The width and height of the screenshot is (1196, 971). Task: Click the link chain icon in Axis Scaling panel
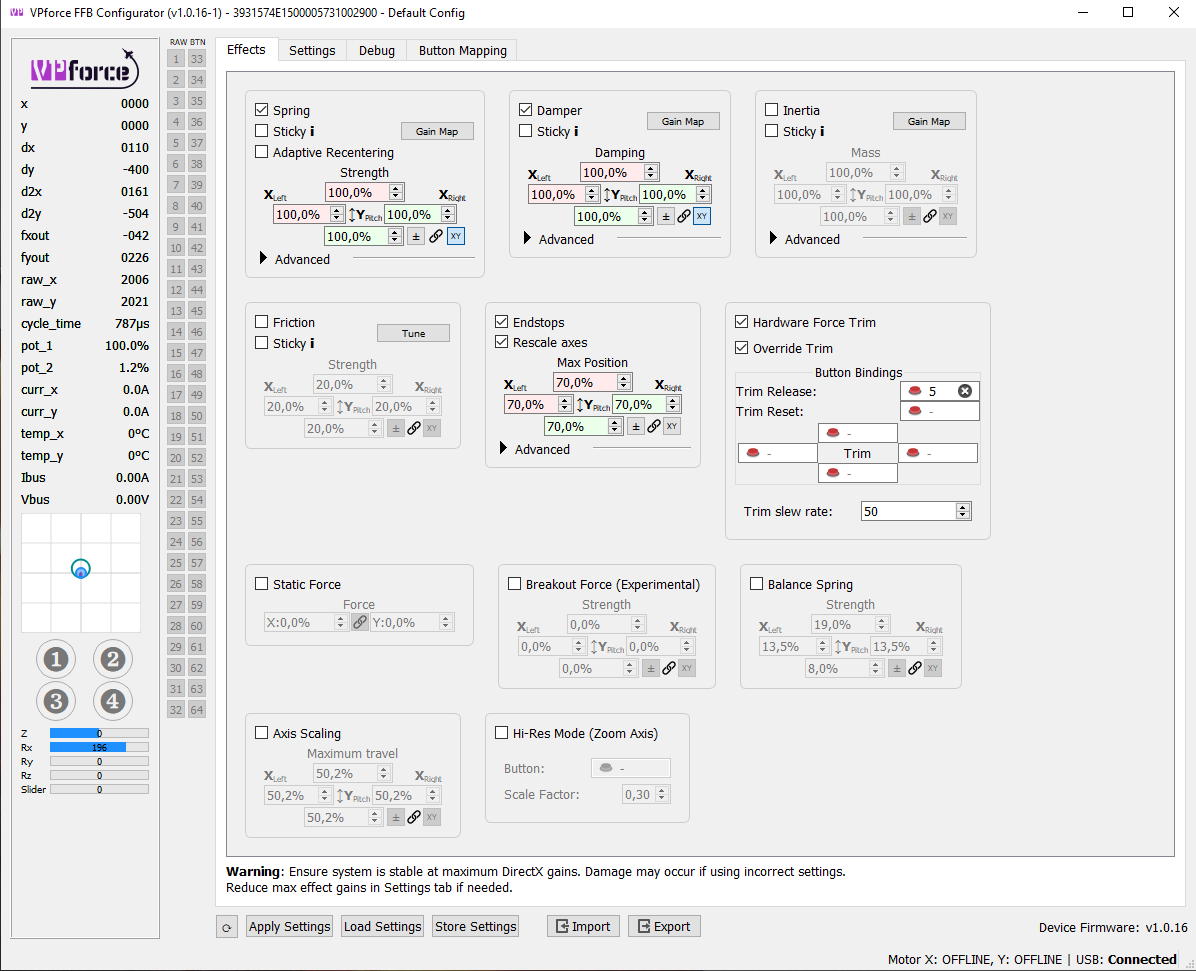(x=413, y=817)
